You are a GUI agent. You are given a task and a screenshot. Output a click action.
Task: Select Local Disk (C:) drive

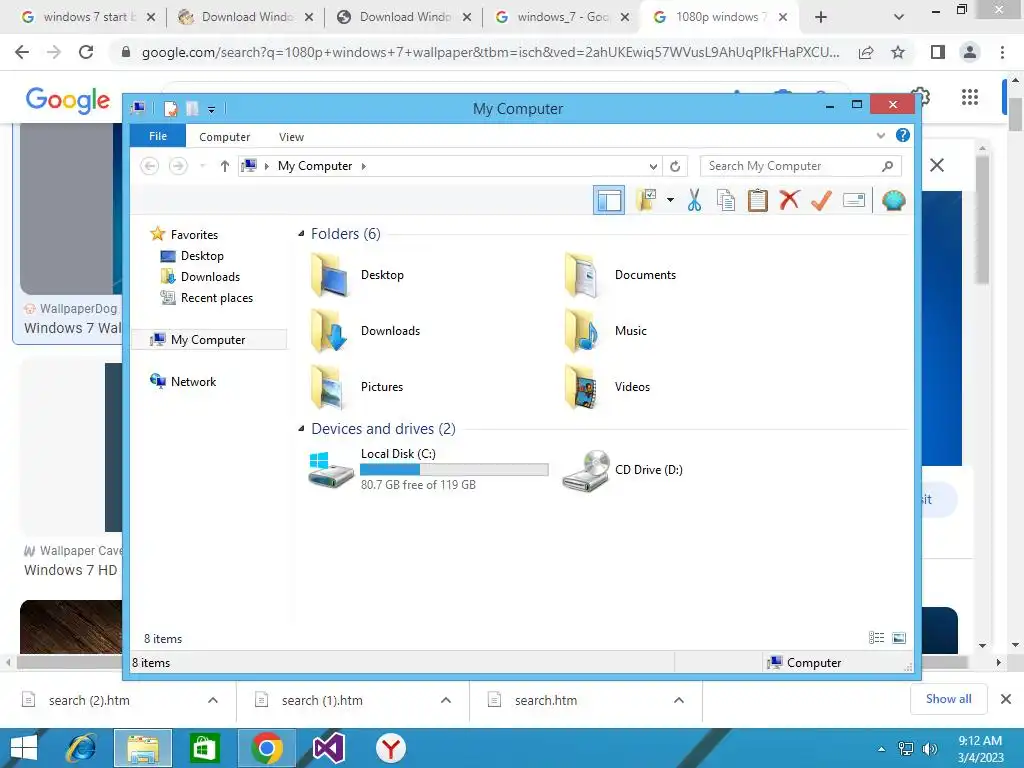coord(428,469)
